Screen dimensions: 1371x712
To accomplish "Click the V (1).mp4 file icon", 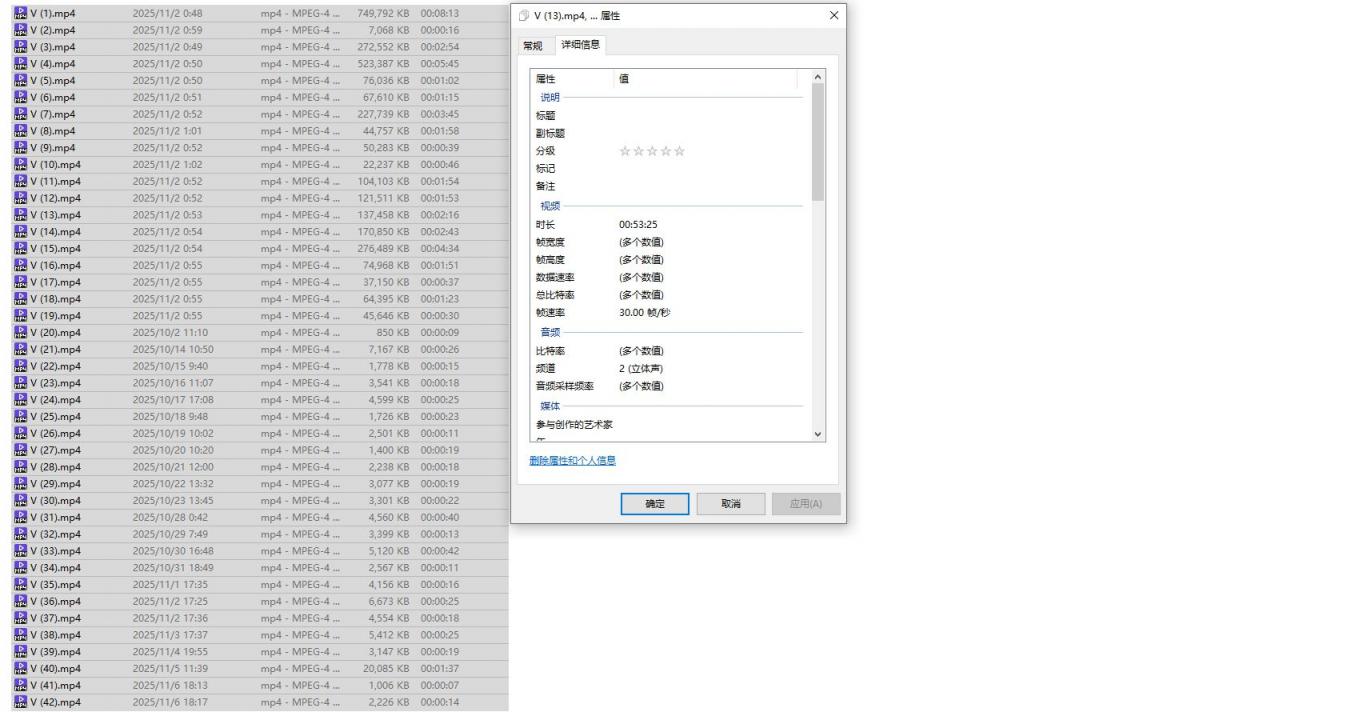I will click(20, 13).
